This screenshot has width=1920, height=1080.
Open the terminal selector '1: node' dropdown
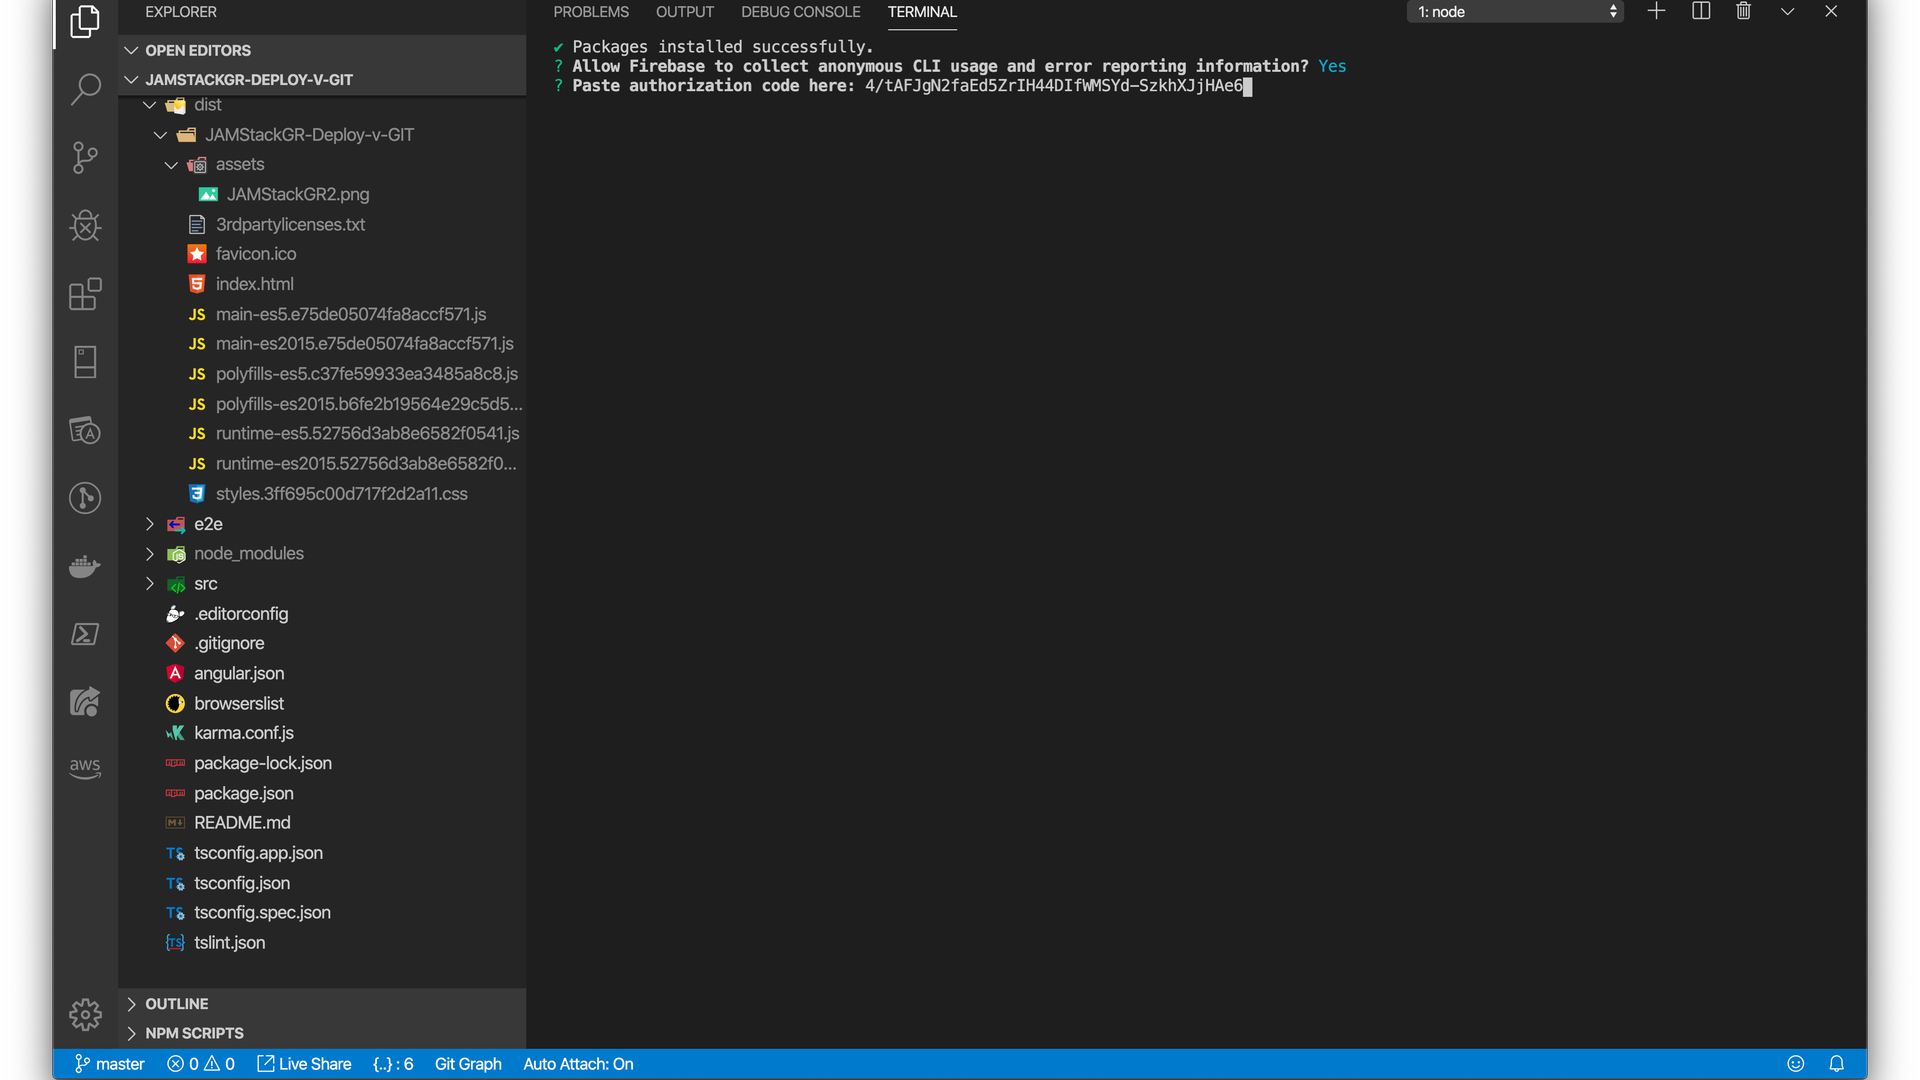tap(1516, 12)
